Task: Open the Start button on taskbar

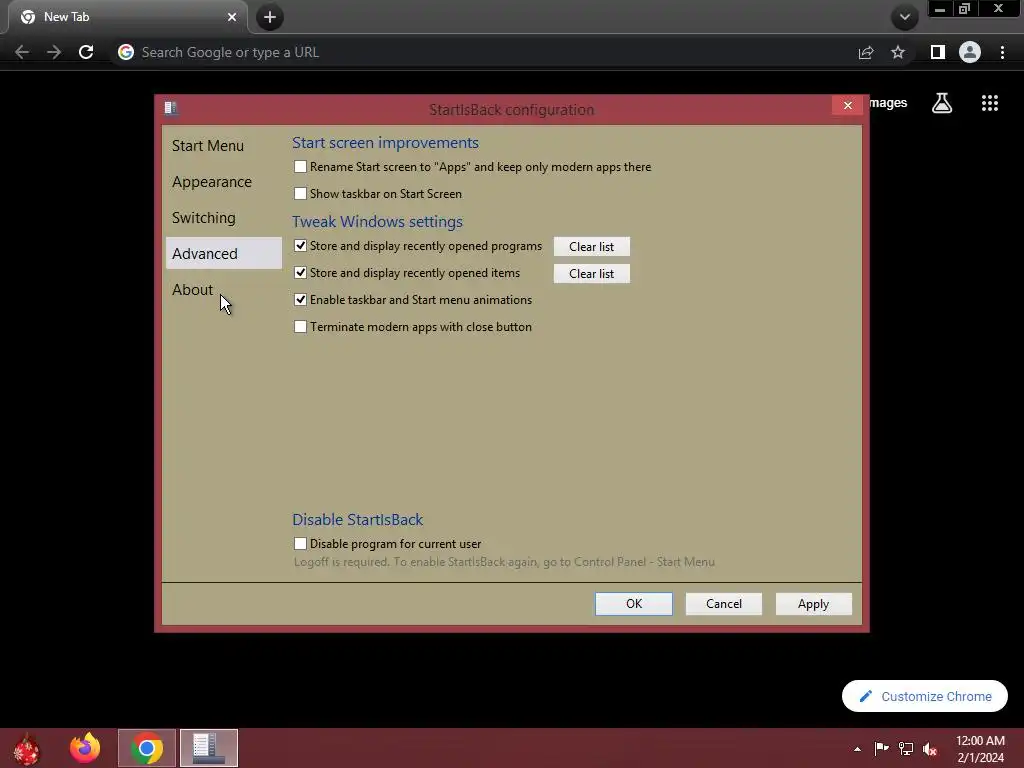Action: click(26, 748)
